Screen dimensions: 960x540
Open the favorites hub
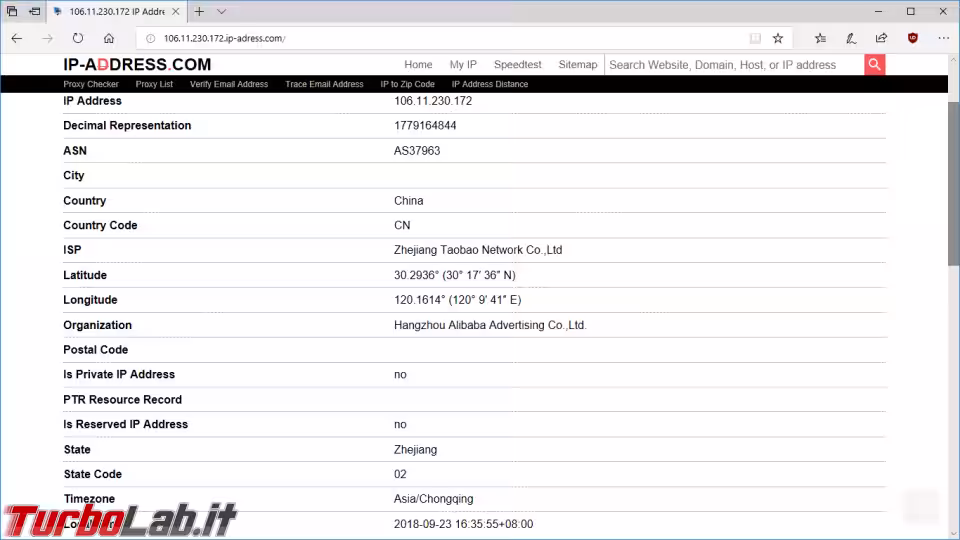click(x=820, y=38)
